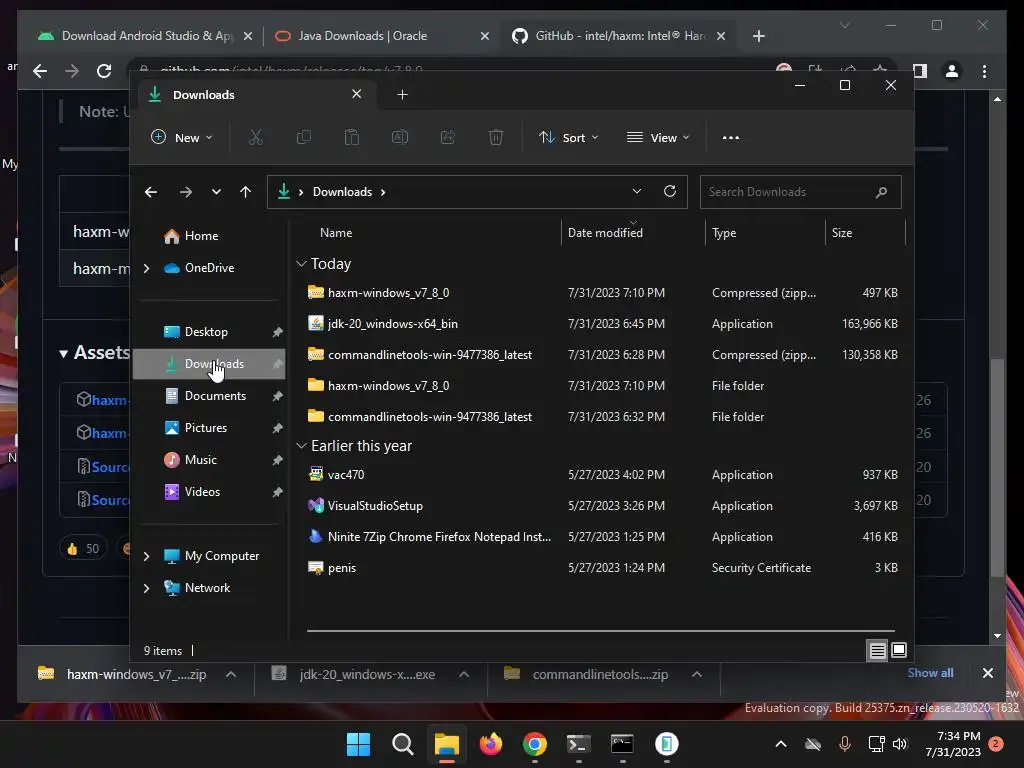
Task: Open the View dropdown menu
Action: point(658,138)
